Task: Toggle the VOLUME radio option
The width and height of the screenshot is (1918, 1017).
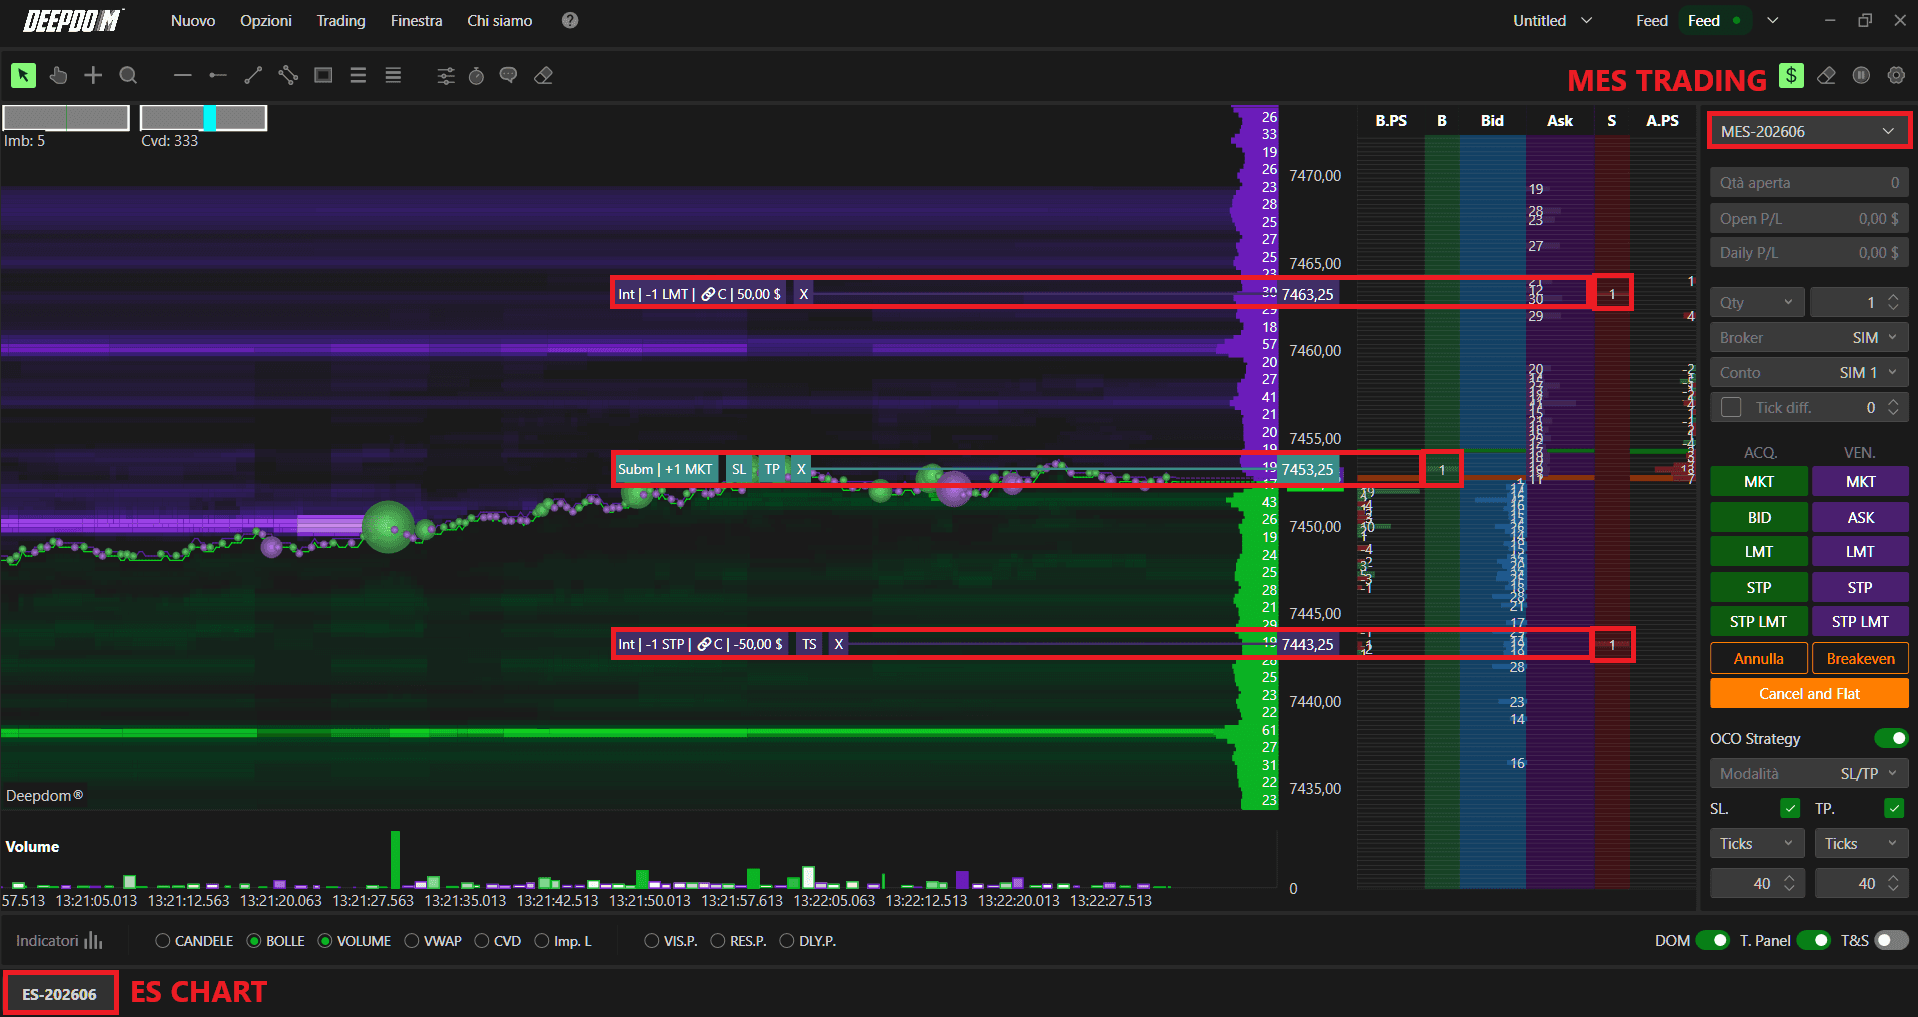Action: click(325, 941)
